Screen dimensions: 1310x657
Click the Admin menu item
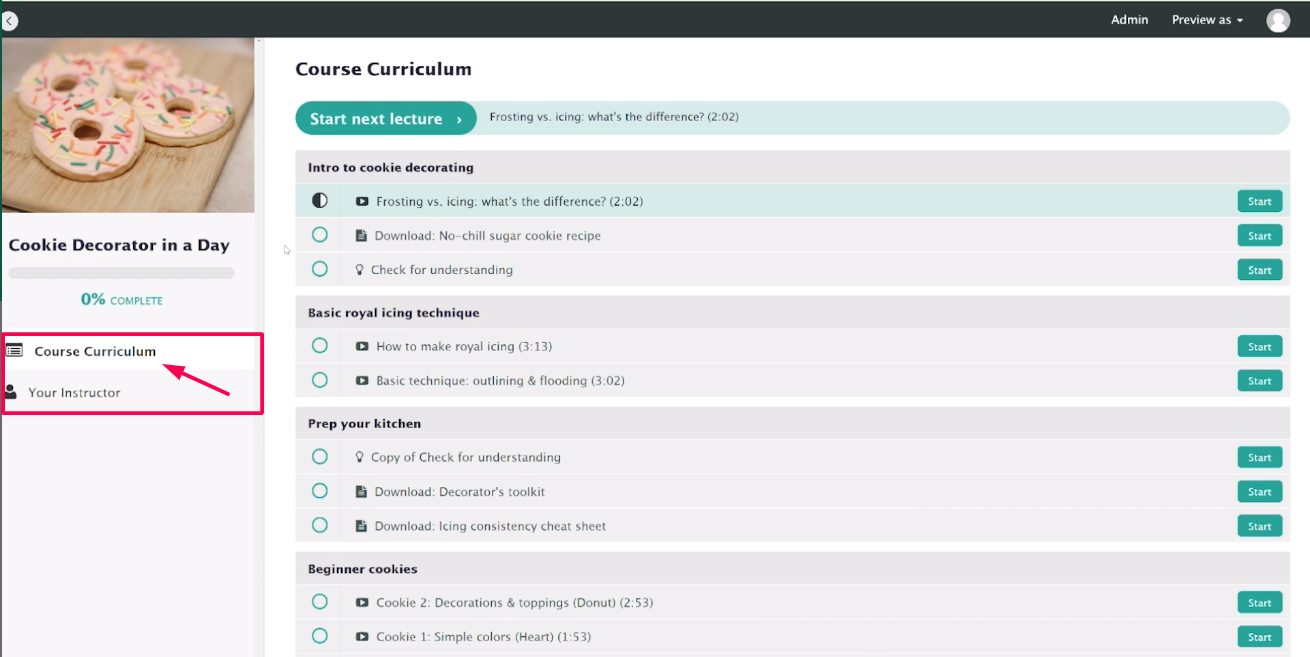click(x=1129, y=19)
